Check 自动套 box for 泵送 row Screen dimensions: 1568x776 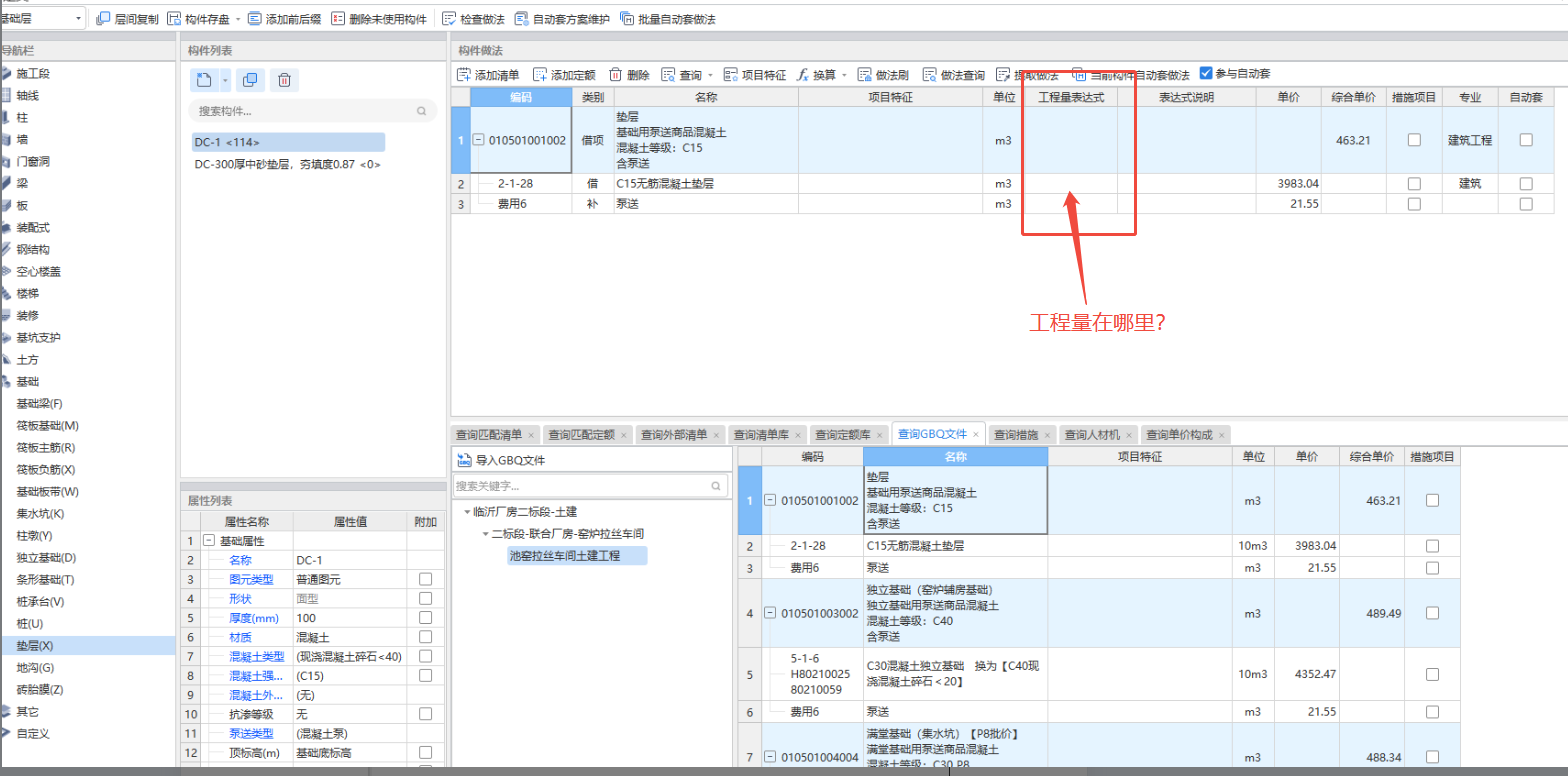[1526, 203]
